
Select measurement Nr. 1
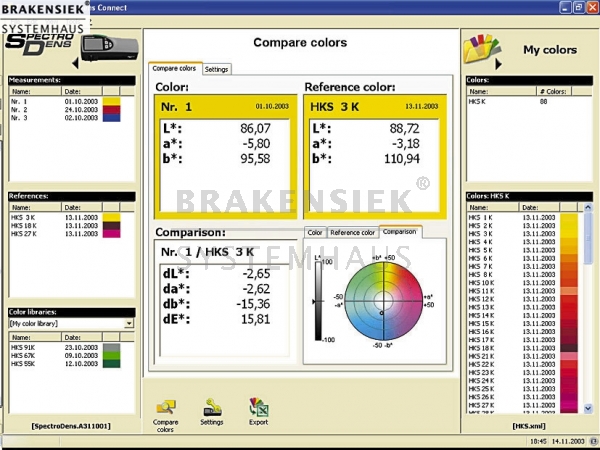(65, 101)
